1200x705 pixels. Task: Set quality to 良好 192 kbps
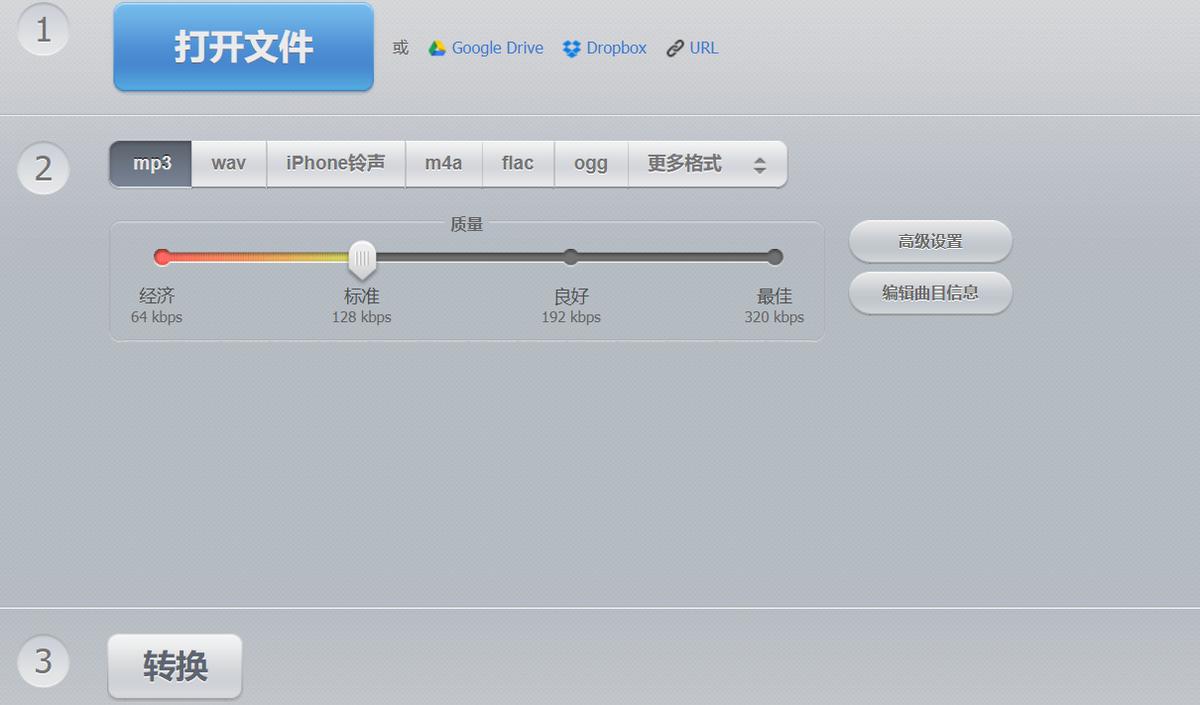pos(570,257)
